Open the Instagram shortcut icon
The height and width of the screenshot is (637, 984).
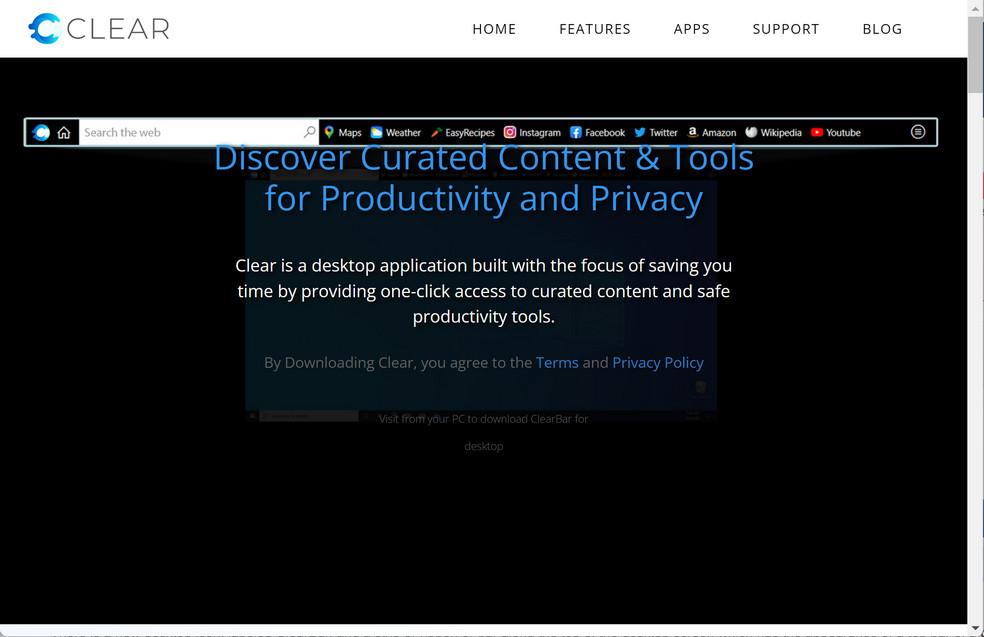coord(510,132)
